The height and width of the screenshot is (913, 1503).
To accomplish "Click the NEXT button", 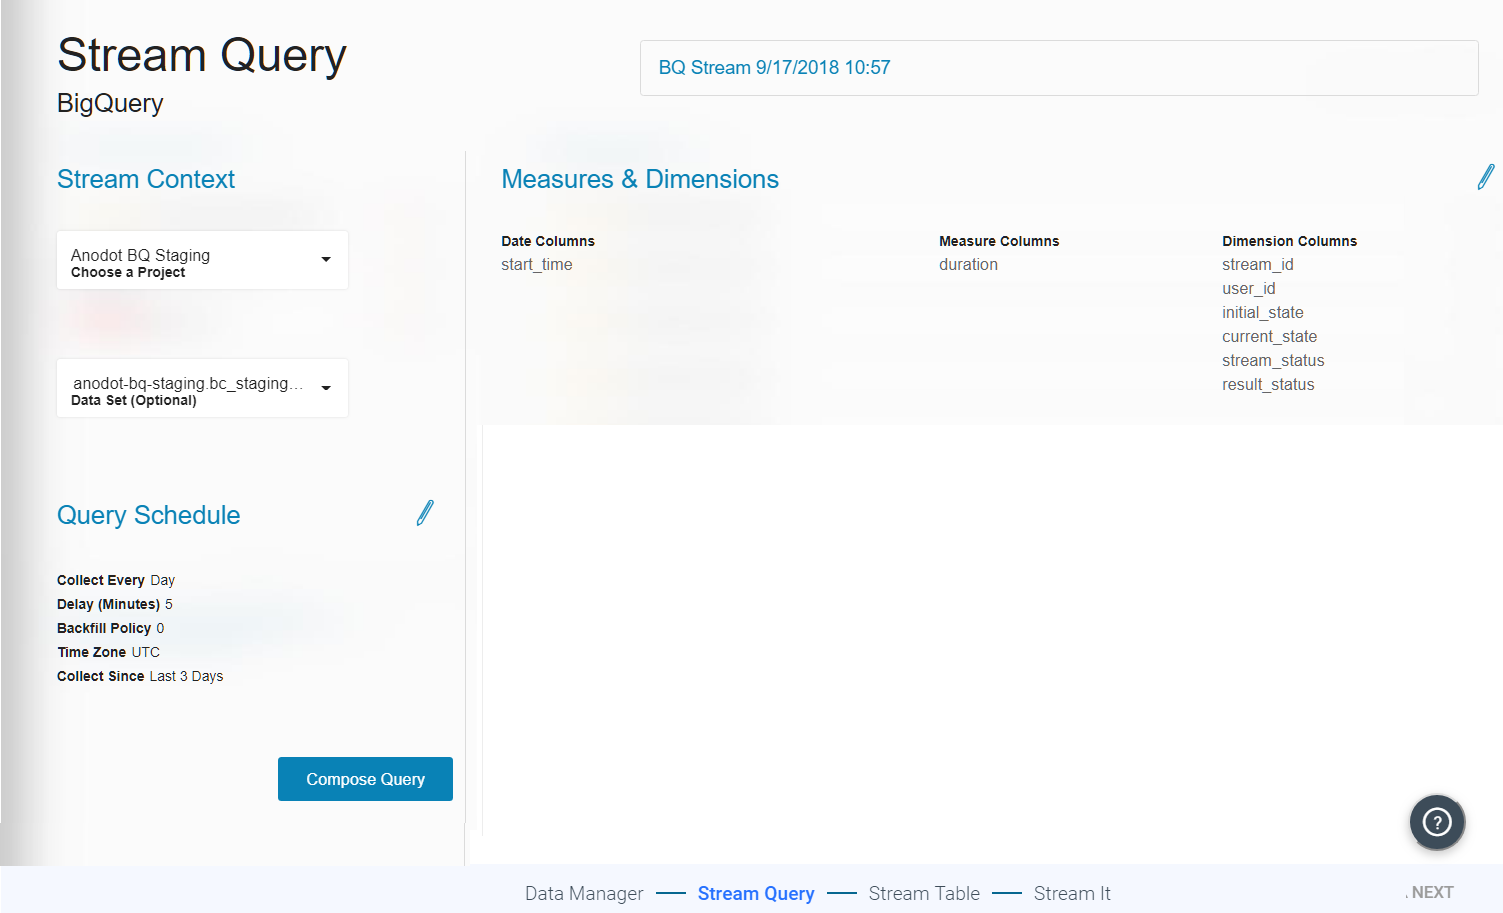I will 1432,892.
